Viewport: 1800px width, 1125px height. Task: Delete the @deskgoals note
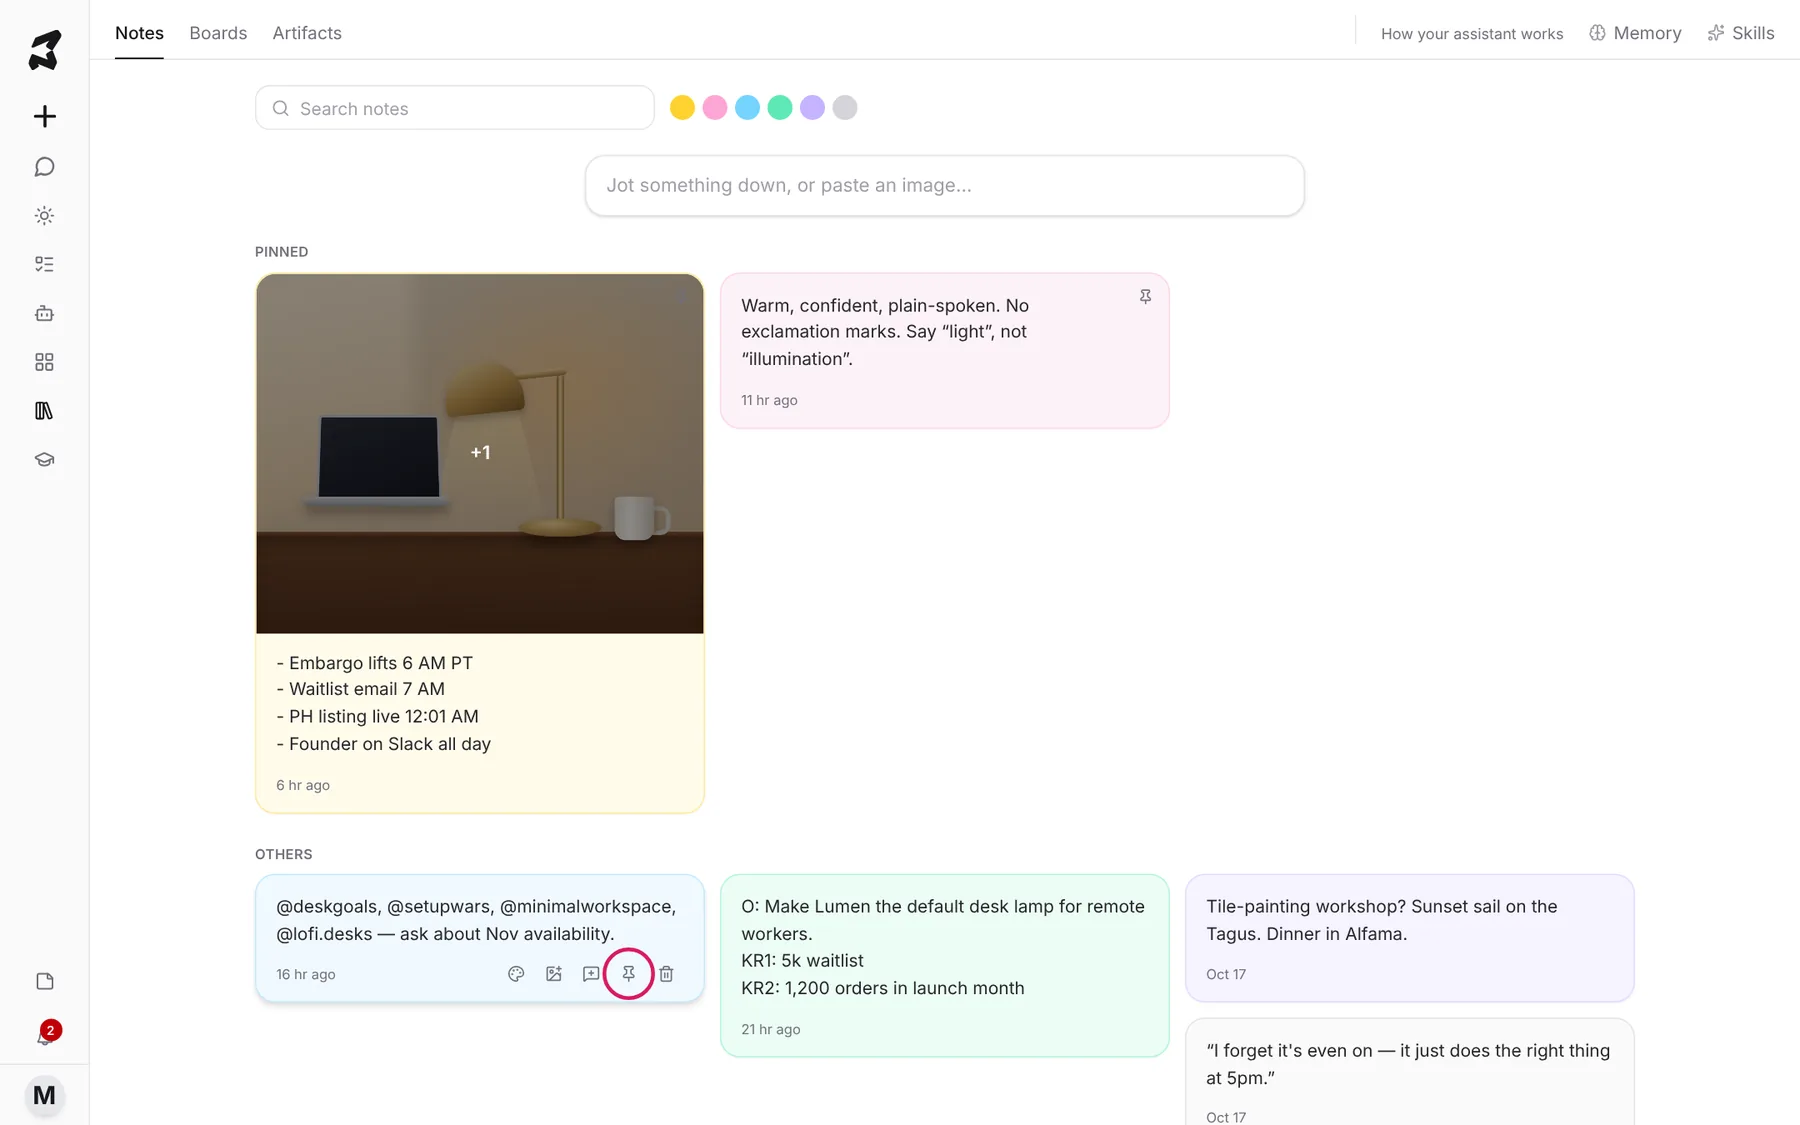666,974
